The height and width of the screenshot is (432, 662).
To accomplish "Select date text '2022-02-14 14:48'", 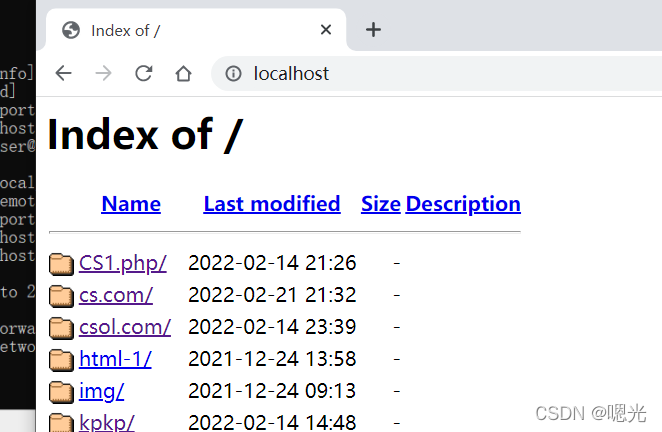I will tap(272, 422).
